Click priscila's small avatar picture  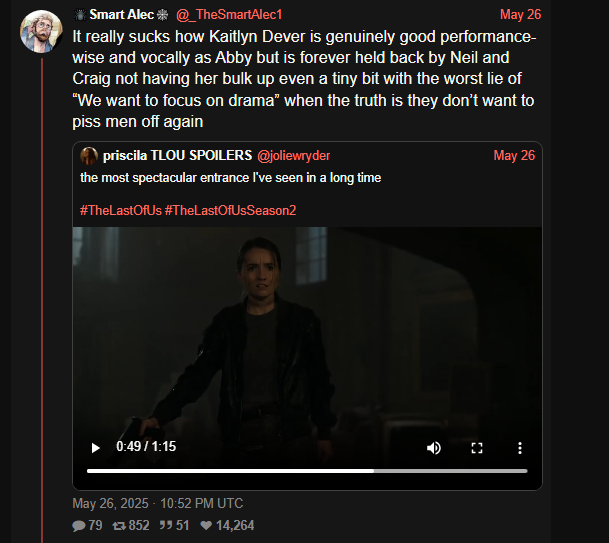(x=89, y=156)
